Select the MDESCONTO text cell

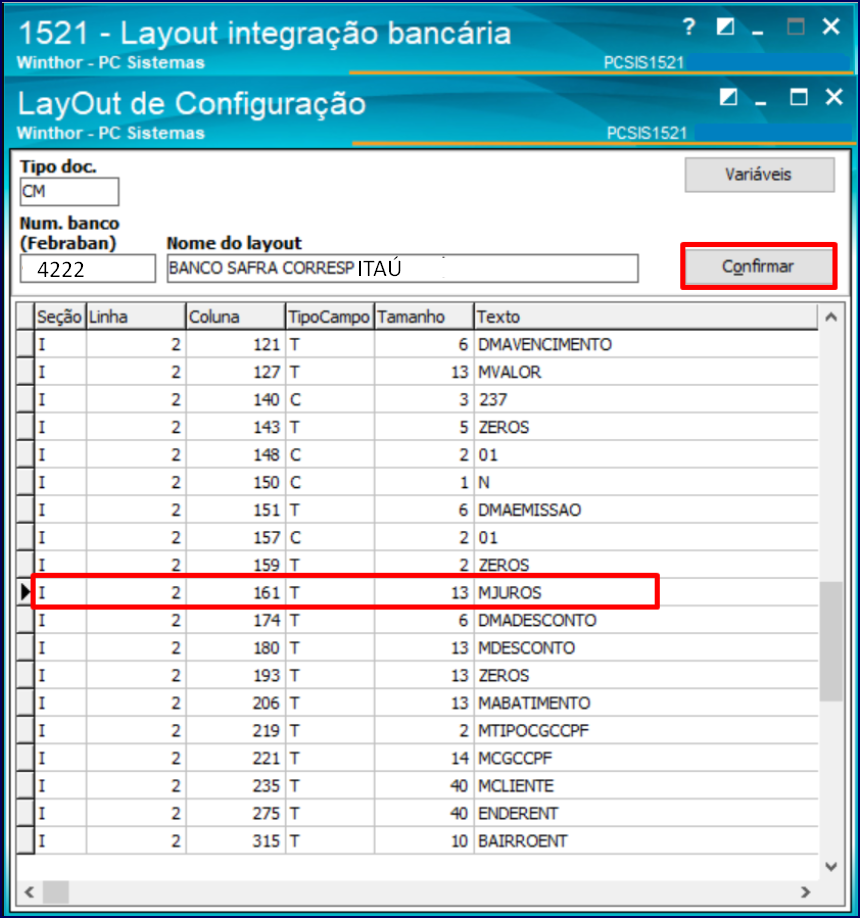pyautogui.click(x=646, y=648)
